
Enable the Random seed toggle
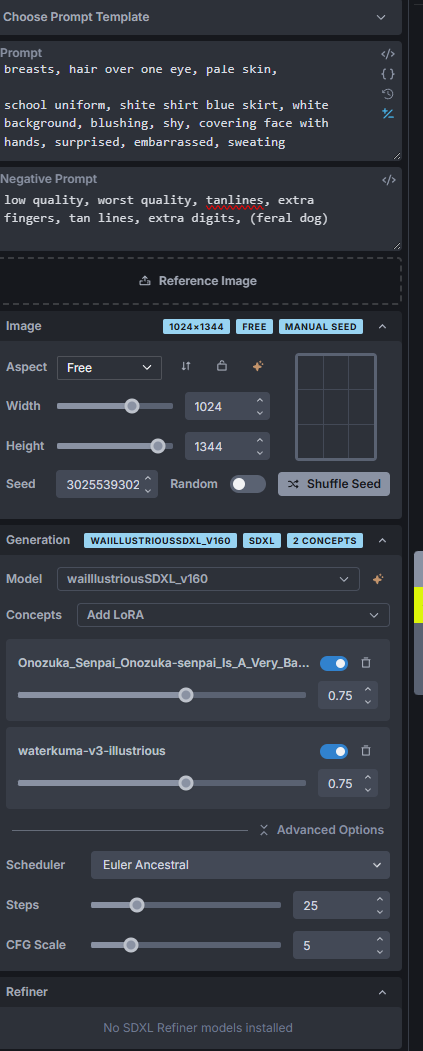247,484
